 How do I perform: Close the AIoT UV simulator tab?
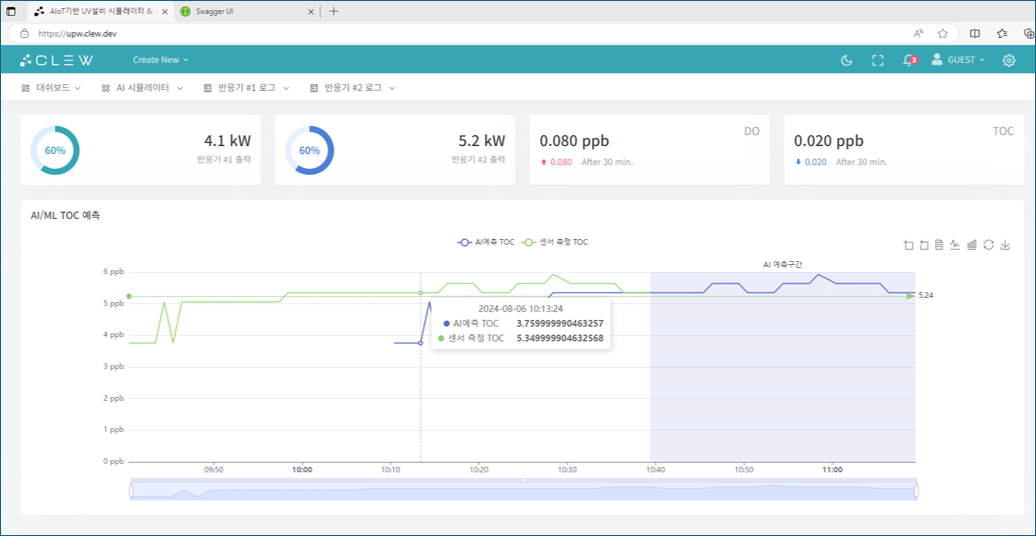pyautogui.click(x=164, y=11)
